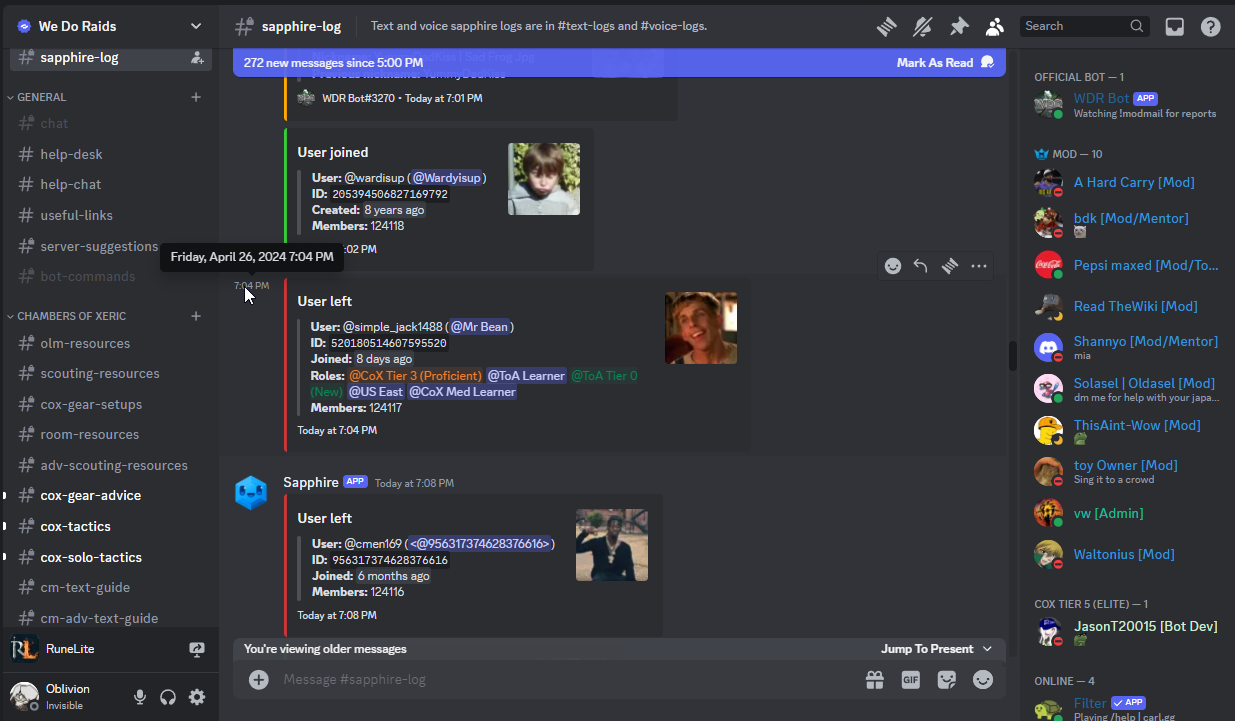Hide the member list
1235x721 pixels.
tap(995, 27)
